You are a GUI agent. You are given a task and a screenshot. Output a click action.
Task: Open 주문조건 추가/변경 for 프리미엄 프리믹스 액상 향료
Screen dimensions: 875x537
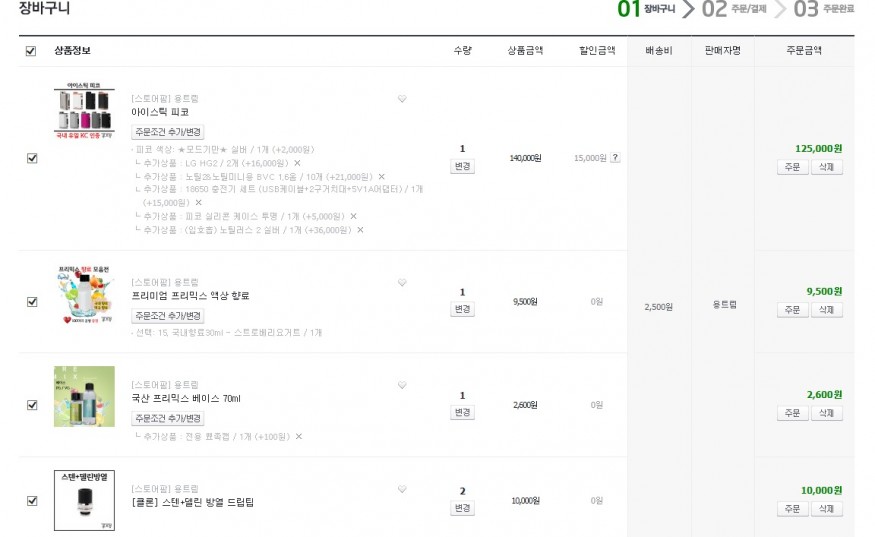168,315
